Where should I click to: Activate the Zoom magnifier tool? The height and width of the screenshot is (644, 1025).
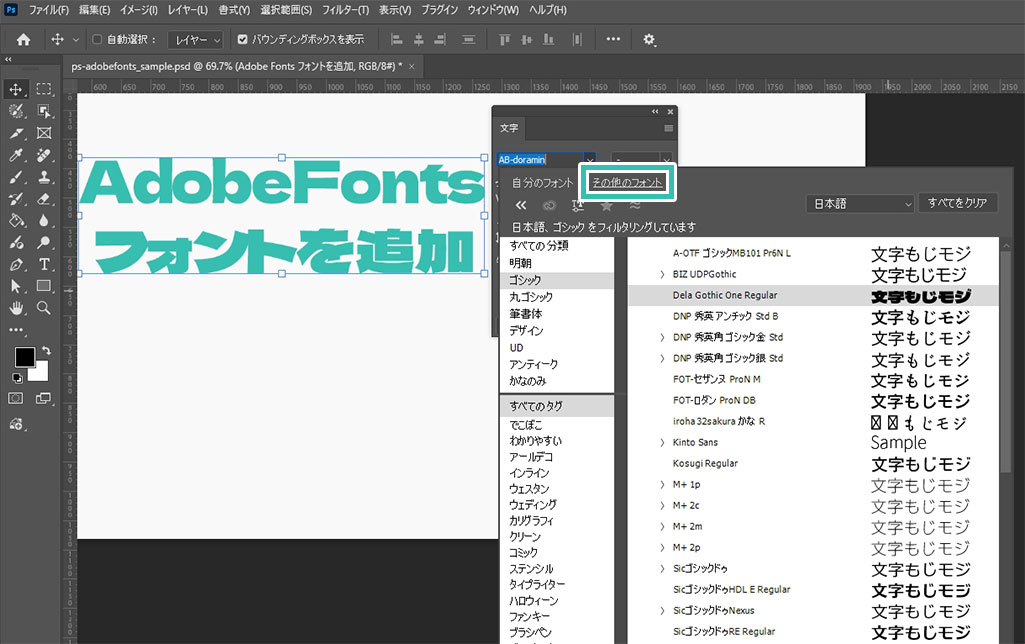(44, 308)
